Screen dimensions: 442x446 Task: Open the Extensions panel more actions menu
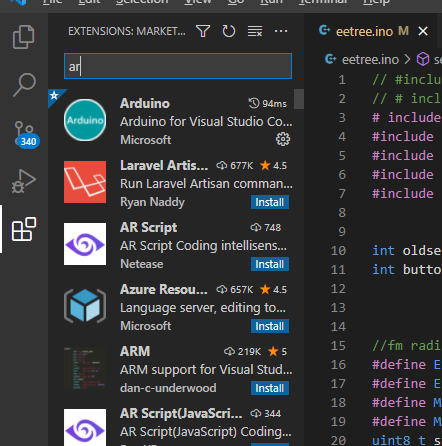point(281,31)
